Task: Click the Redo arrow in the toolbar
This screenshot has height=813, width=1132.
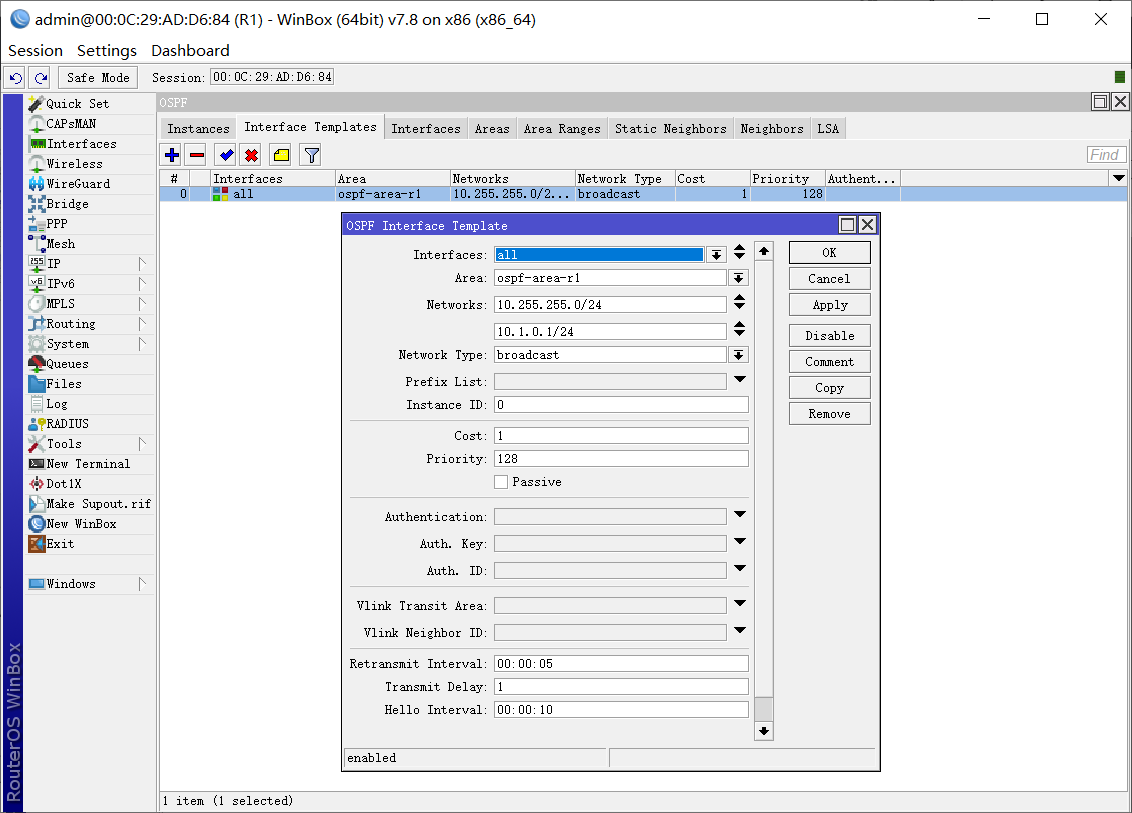Action: (x=40, y=77)
